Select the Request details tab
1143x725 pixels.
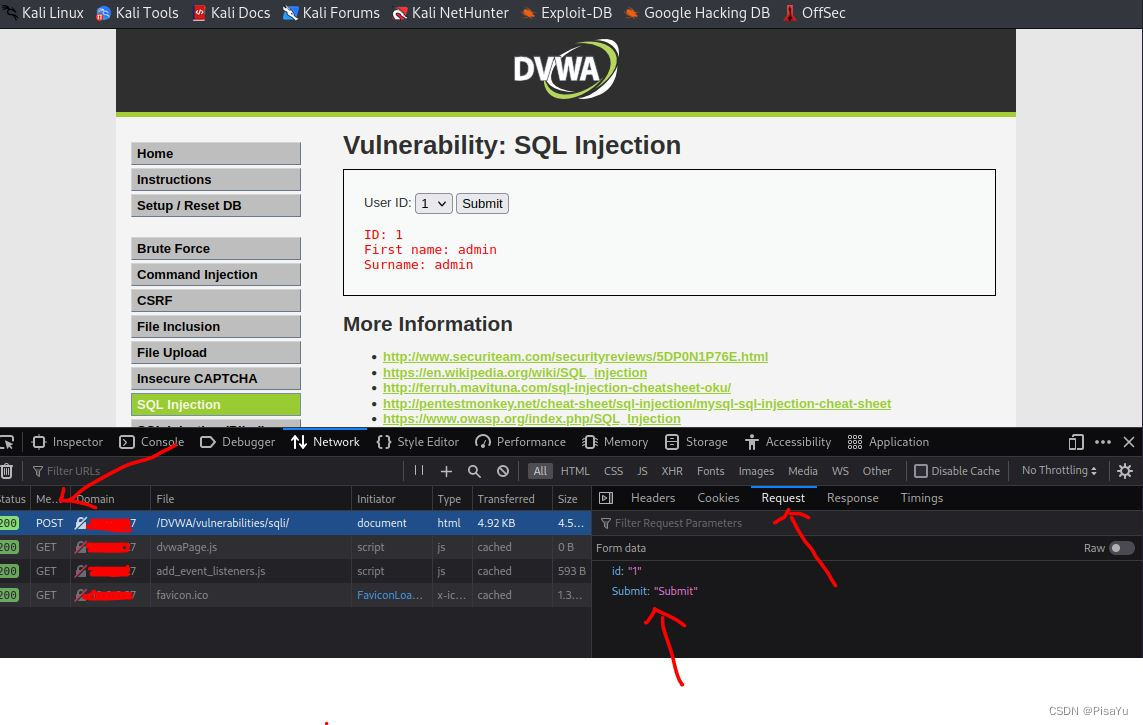coord(783,498)
